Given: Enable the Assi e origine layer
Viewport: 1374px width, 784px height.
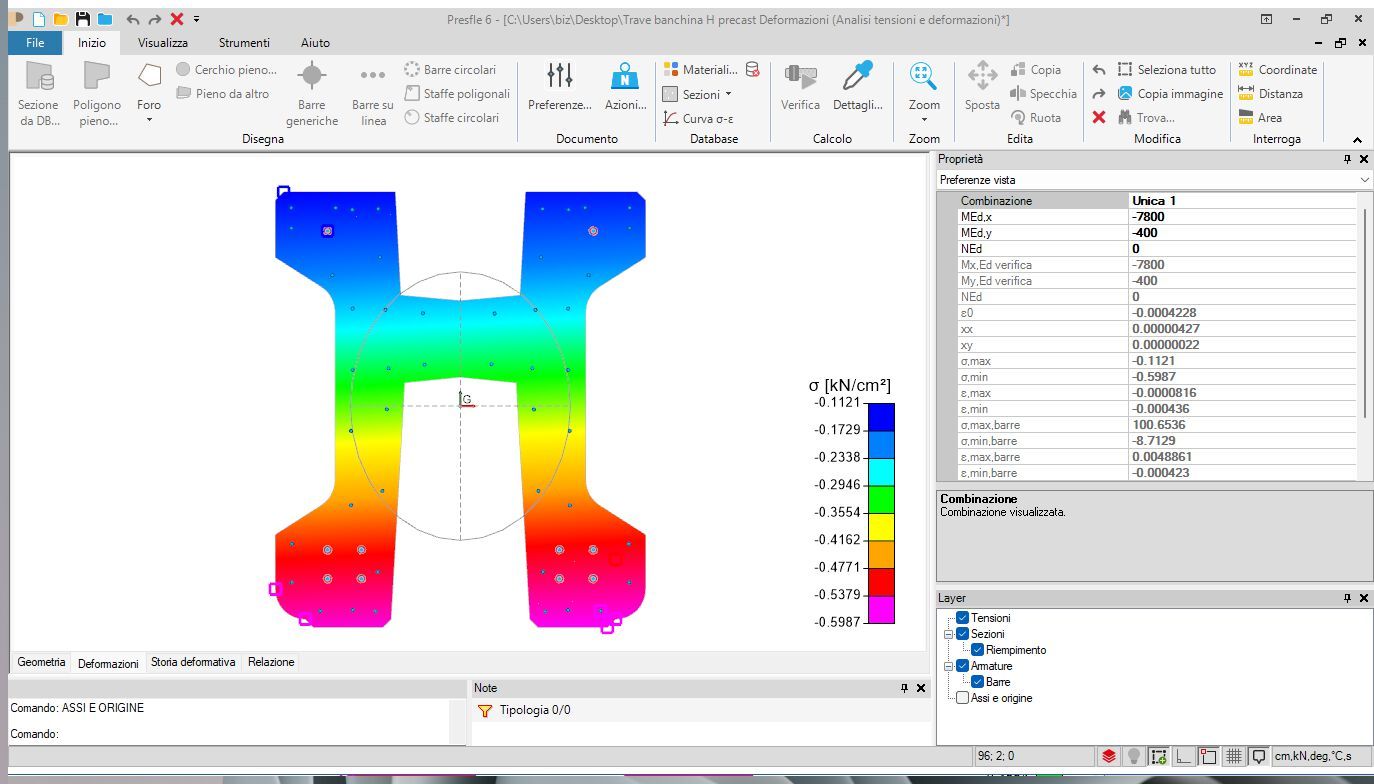Looking at the screenshot, I should [963, 698].
